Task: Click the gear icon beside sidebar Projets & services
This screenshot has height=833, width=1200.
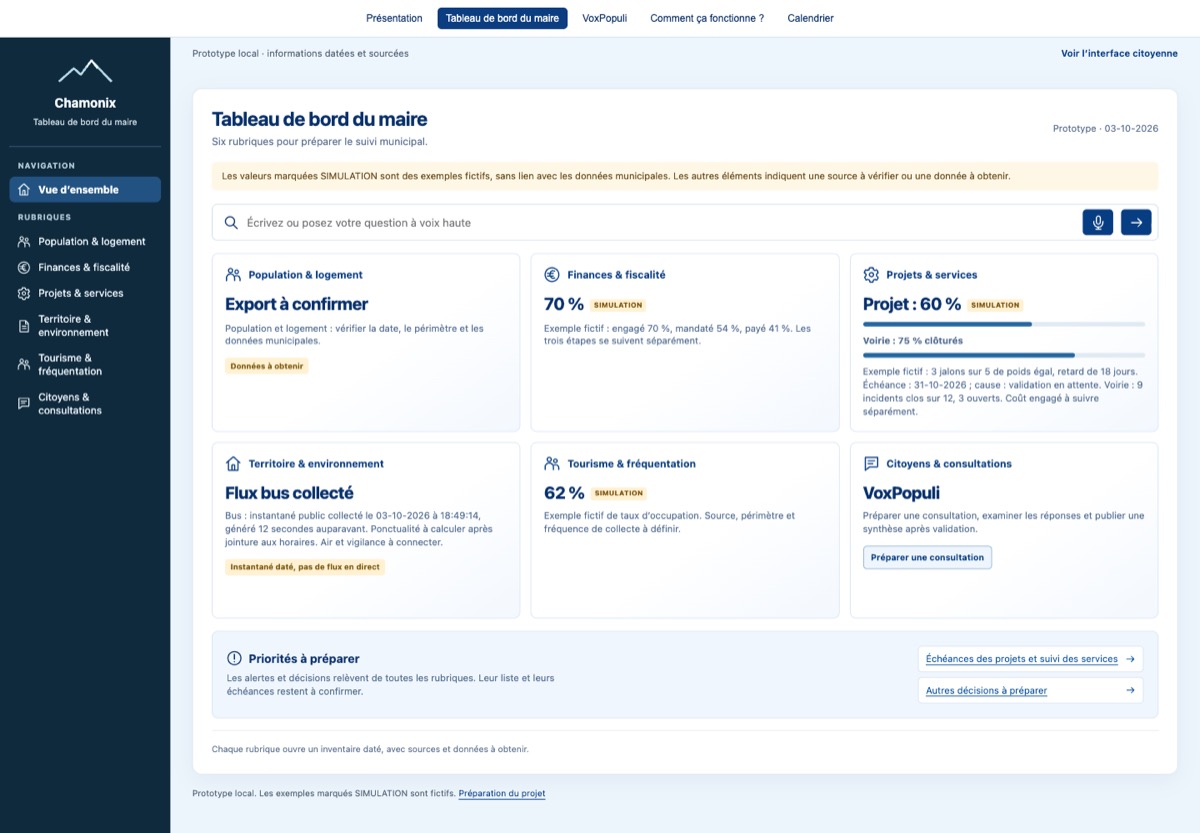Action: pos(24,293)
